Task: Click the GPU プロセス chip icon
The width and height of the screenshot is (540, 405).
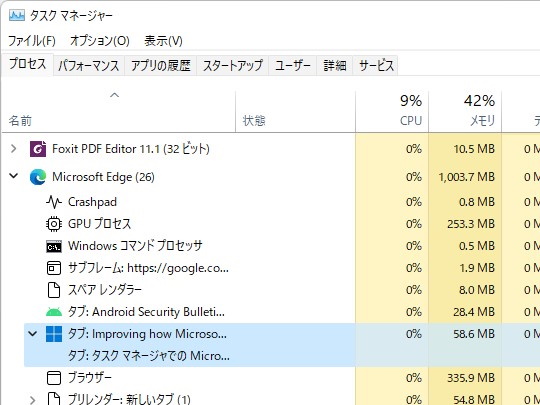Action: click(x=54, y=224)
